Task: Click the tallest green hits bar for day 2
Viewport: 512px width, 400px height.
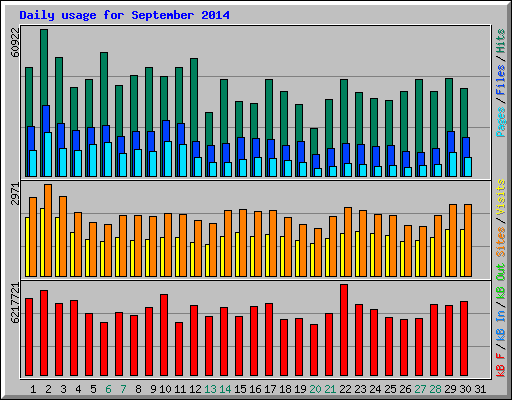Action: point(44,67)
